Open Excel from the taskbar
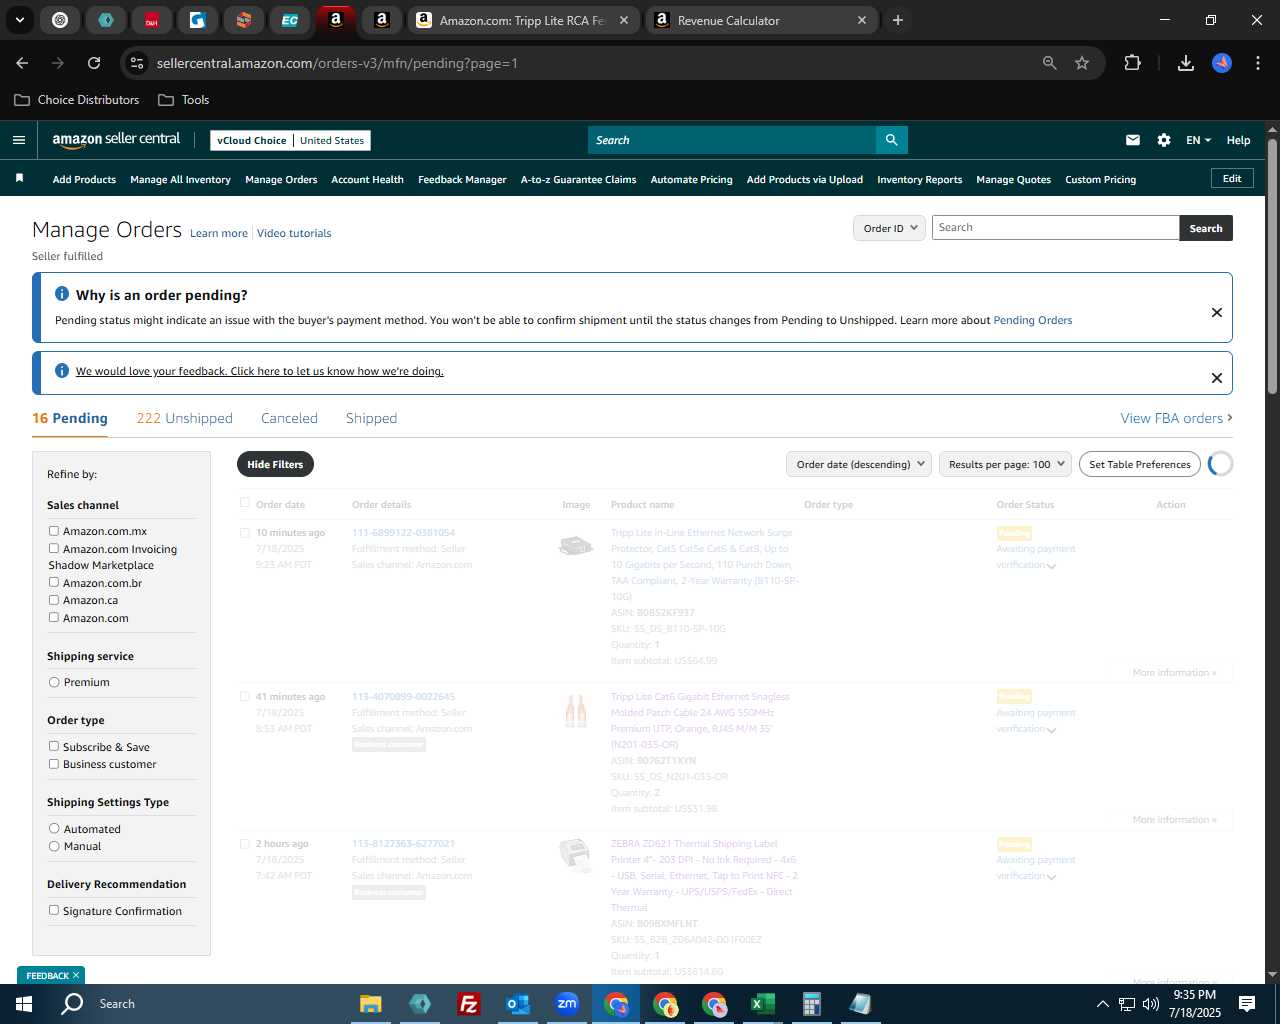 pos(762,1004)
